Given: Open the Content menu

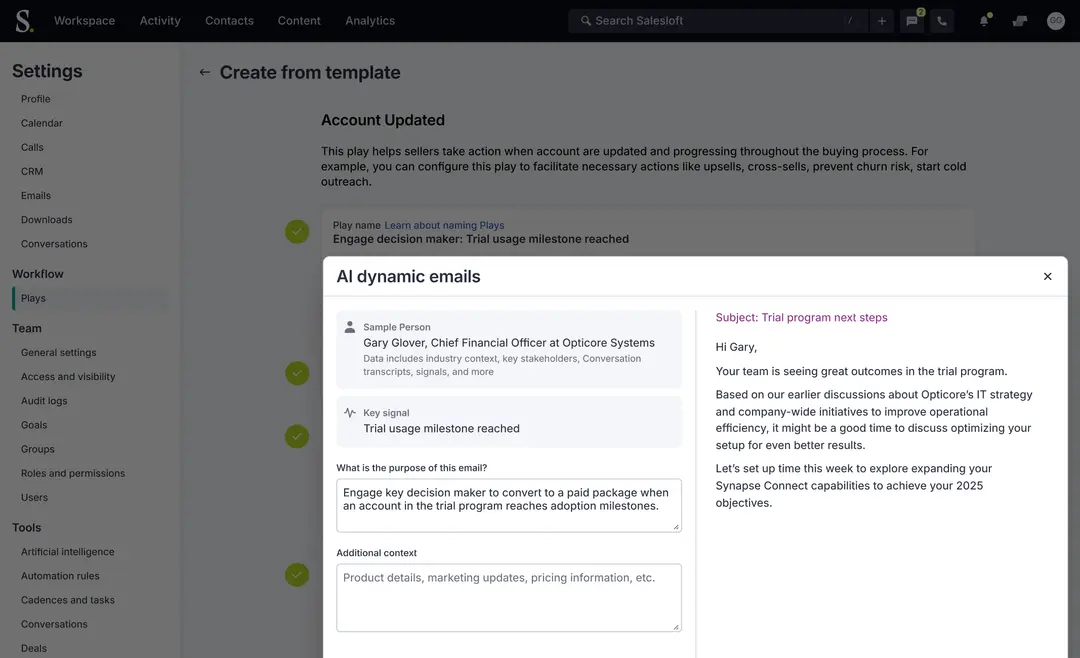Looking at the screenshot, I should pyautogui.click(x=299, y=21).
